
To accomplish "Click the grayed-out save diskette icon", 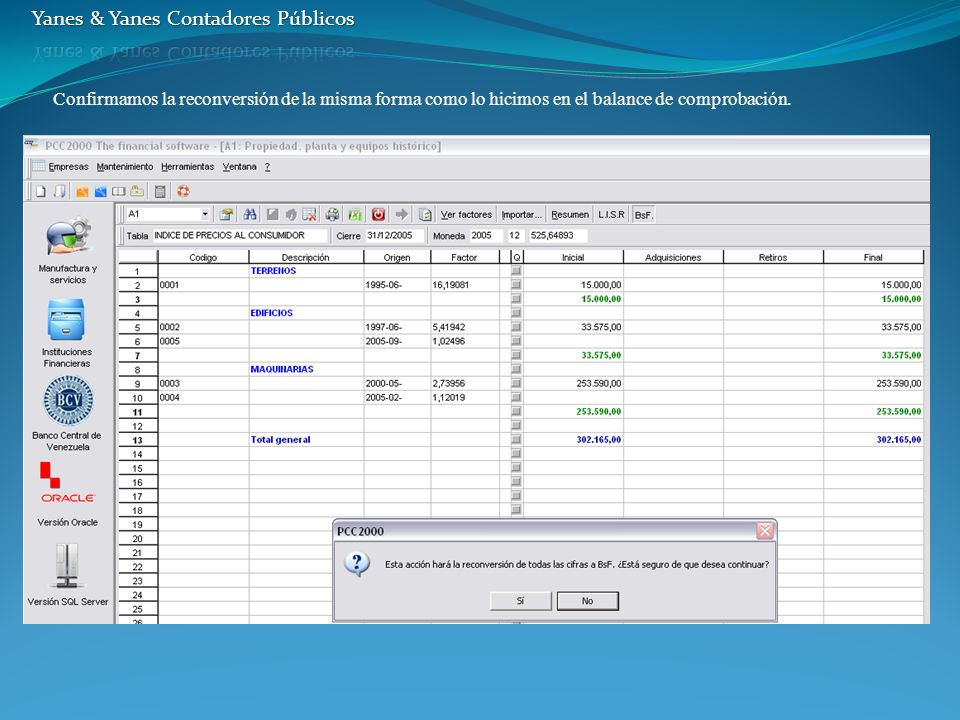I will pyautogui.click(x=272, y=214).
